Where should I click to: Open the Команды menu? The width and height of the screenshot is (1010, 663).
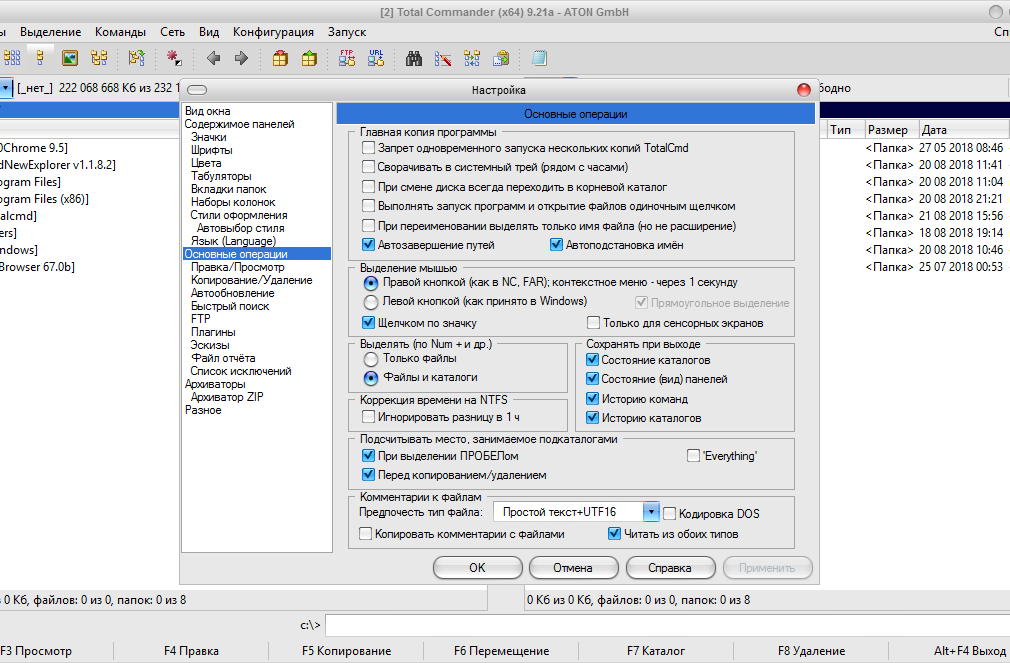click(x=120, y=32)
